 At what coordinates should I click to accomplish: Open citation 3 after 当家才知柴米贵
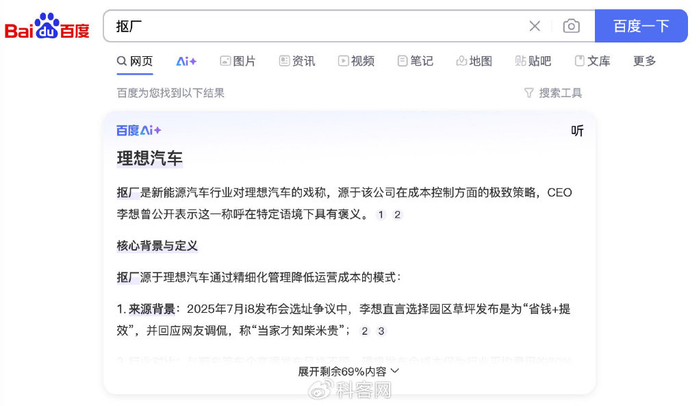coord(381,331)
